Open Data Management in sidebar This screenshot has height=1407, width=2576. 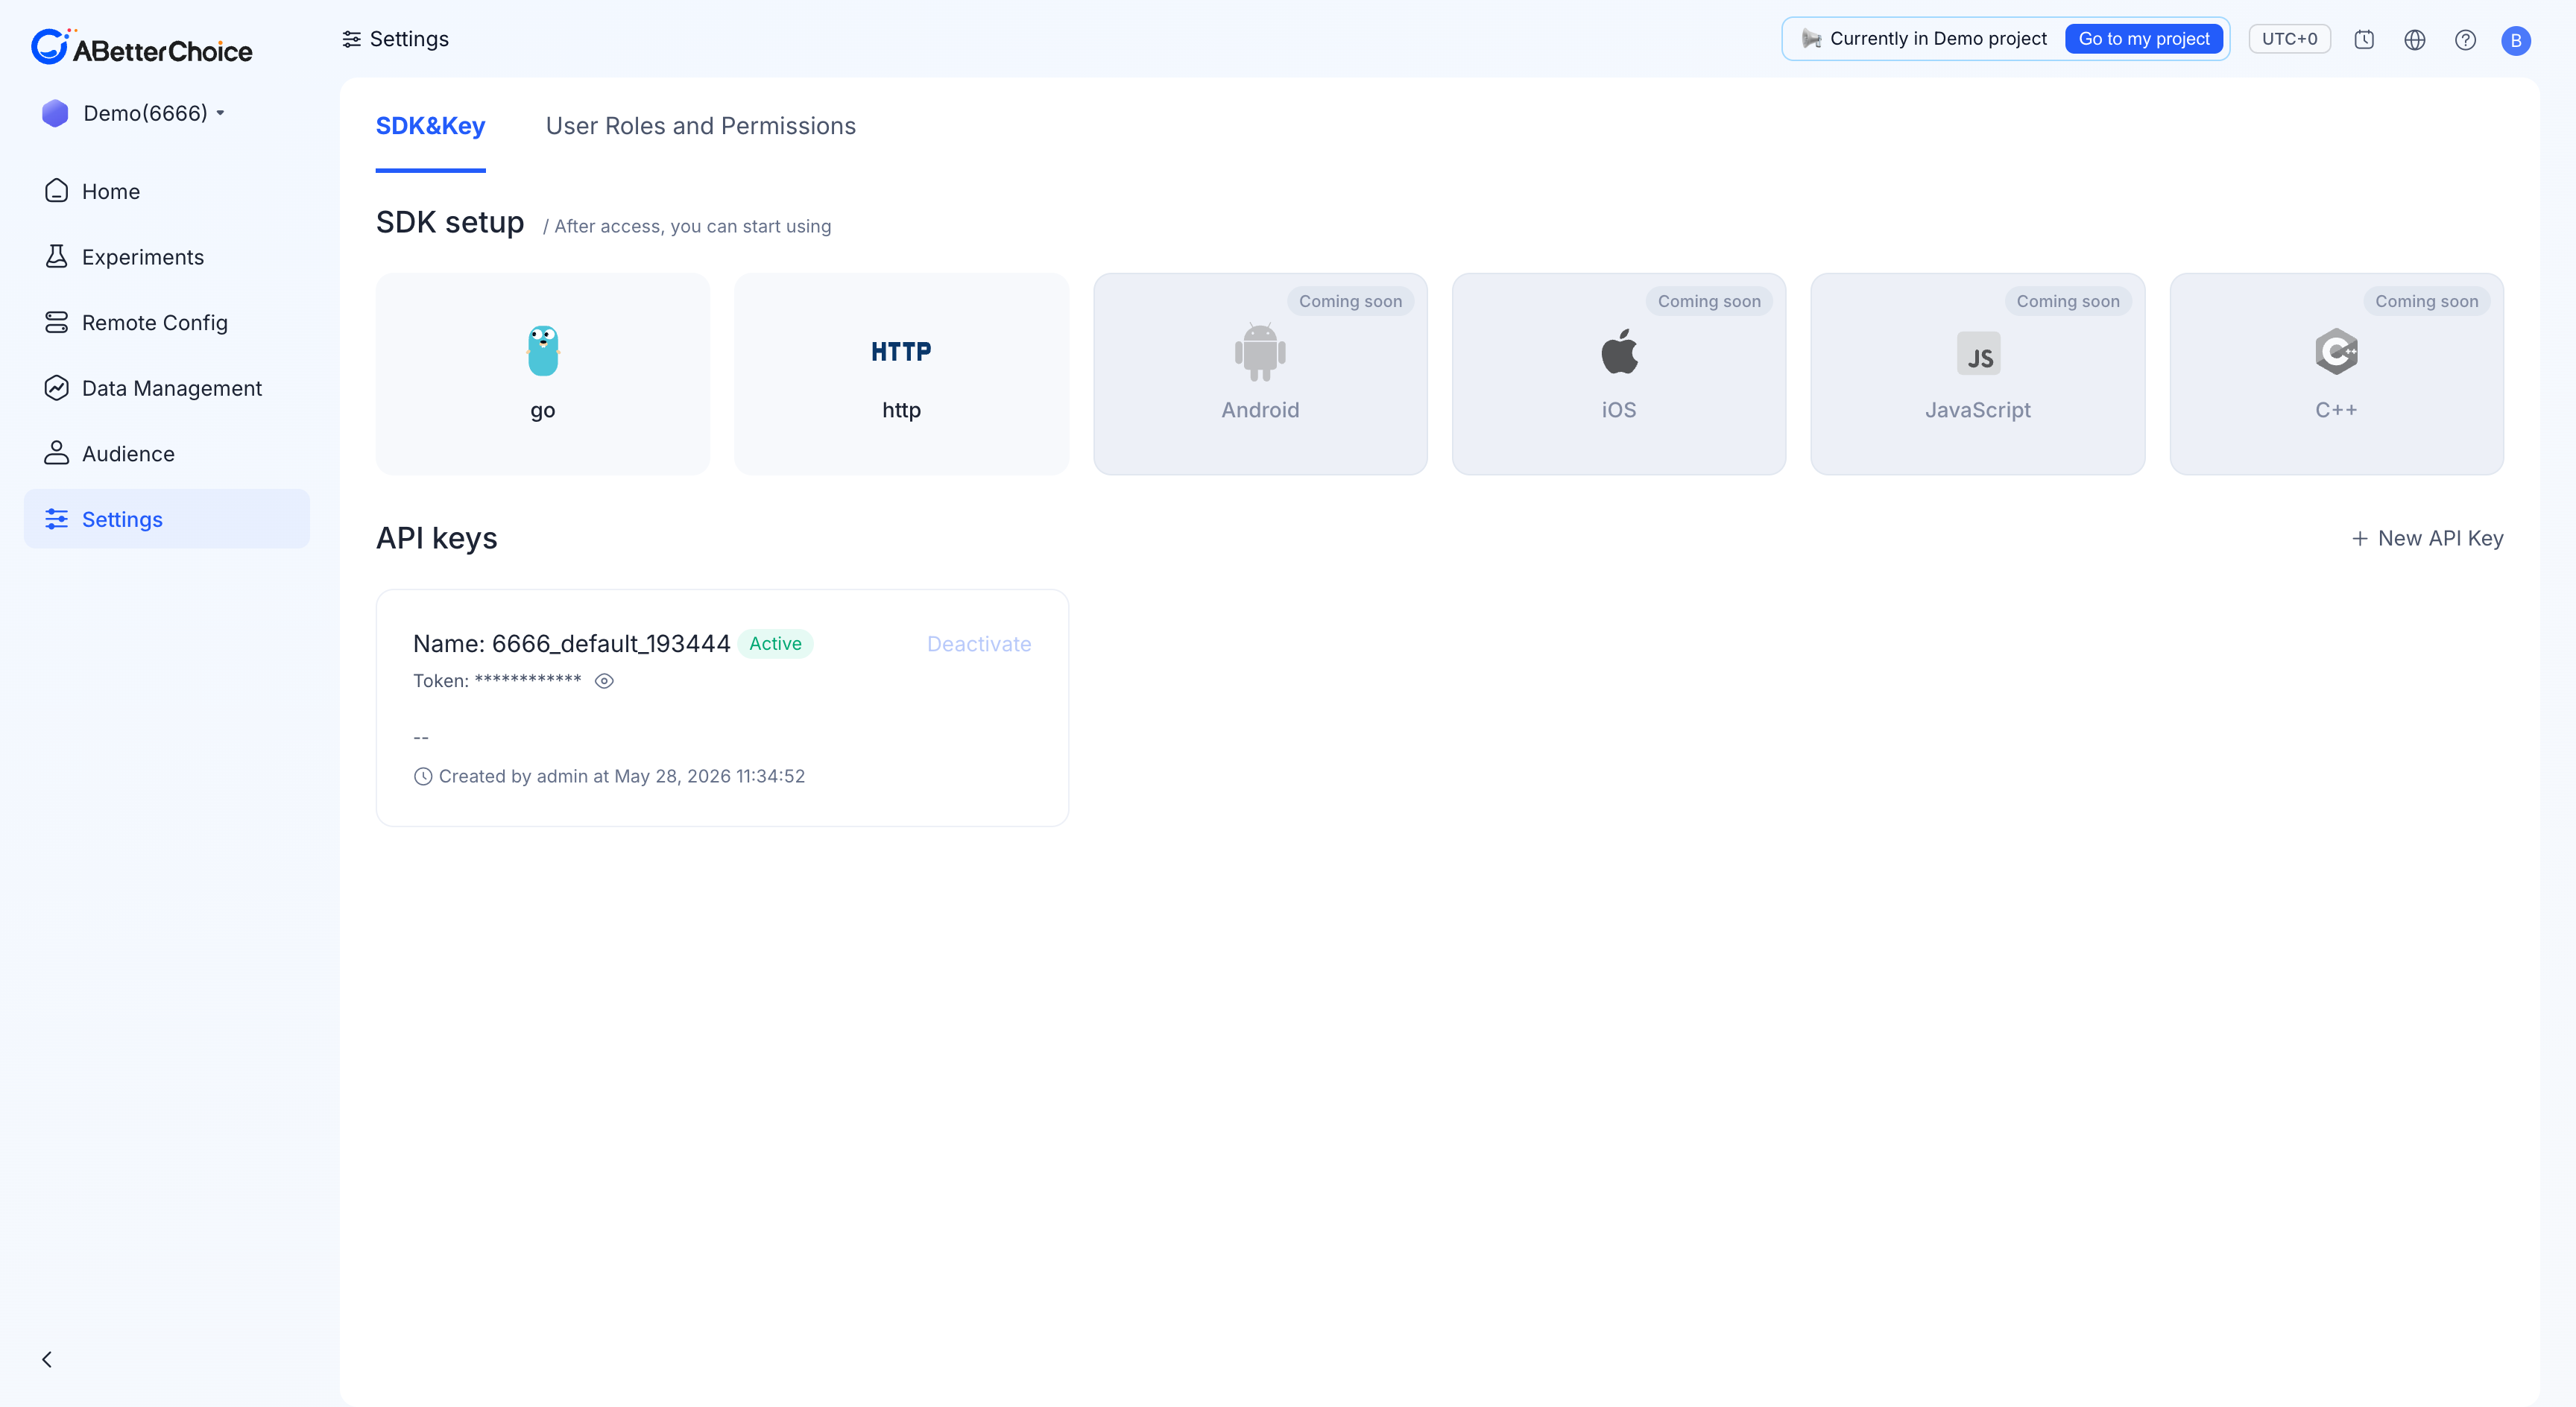click(x=167, y=388)
